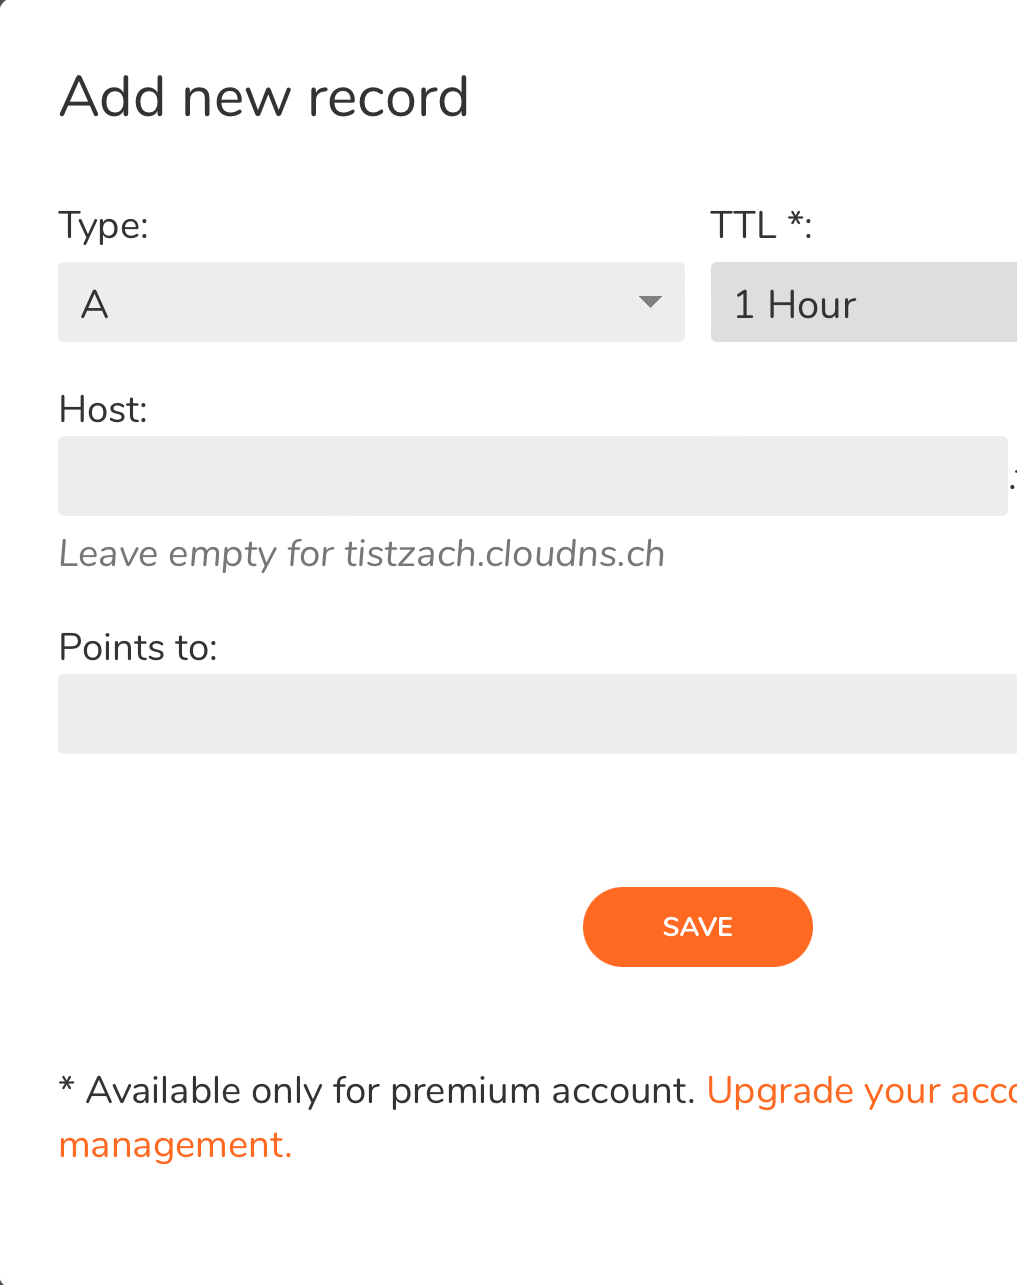Viewport: 1017px width, 1285px height.
Task: Click the Type dropdown arrow
Action: [x=650, y=302]
